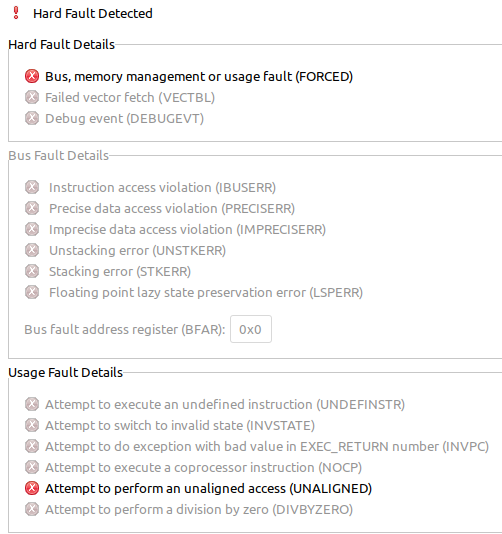Click the IBUSERR instruction access violation icon
This screenshot has height=534, width=502.
coord(32,187)
